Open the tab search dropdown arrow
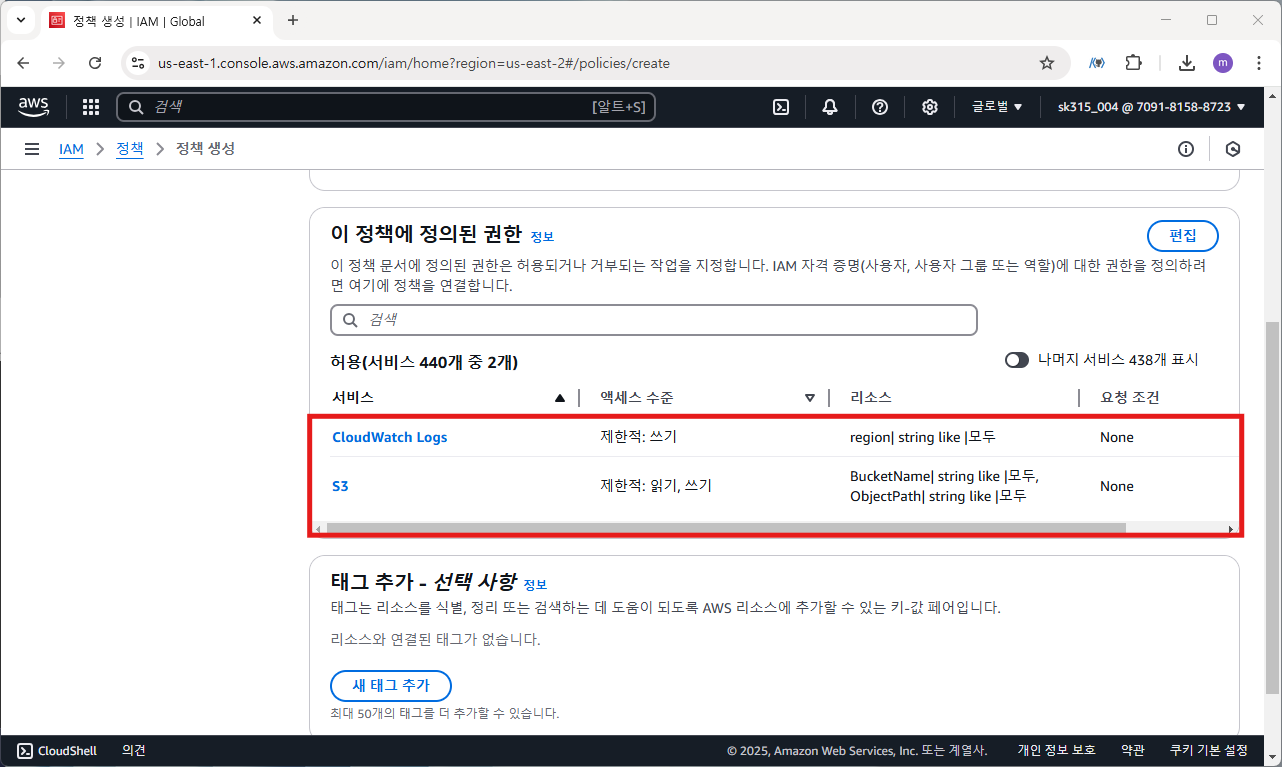 pos(20,20)
